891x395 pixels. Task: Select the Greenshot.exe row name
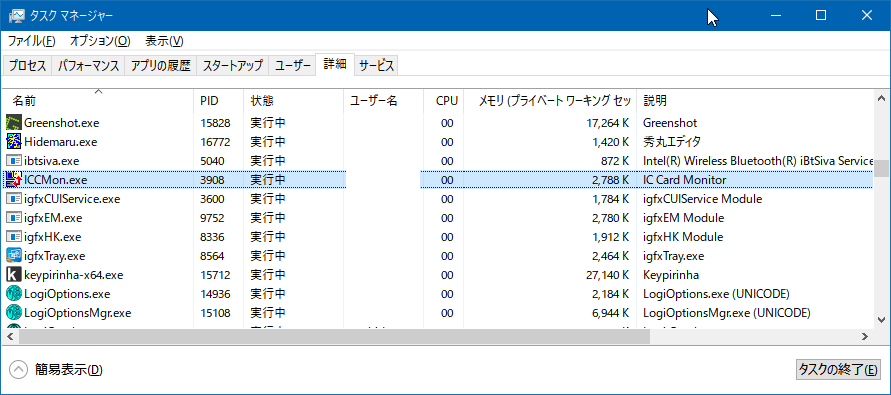(61, 122)
